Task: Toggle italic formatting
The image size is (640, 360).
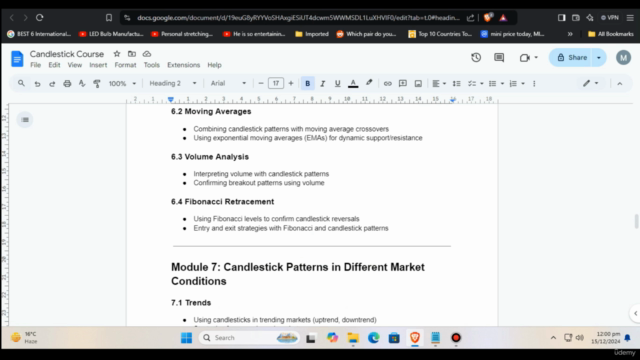Action: tap(322, 84)
